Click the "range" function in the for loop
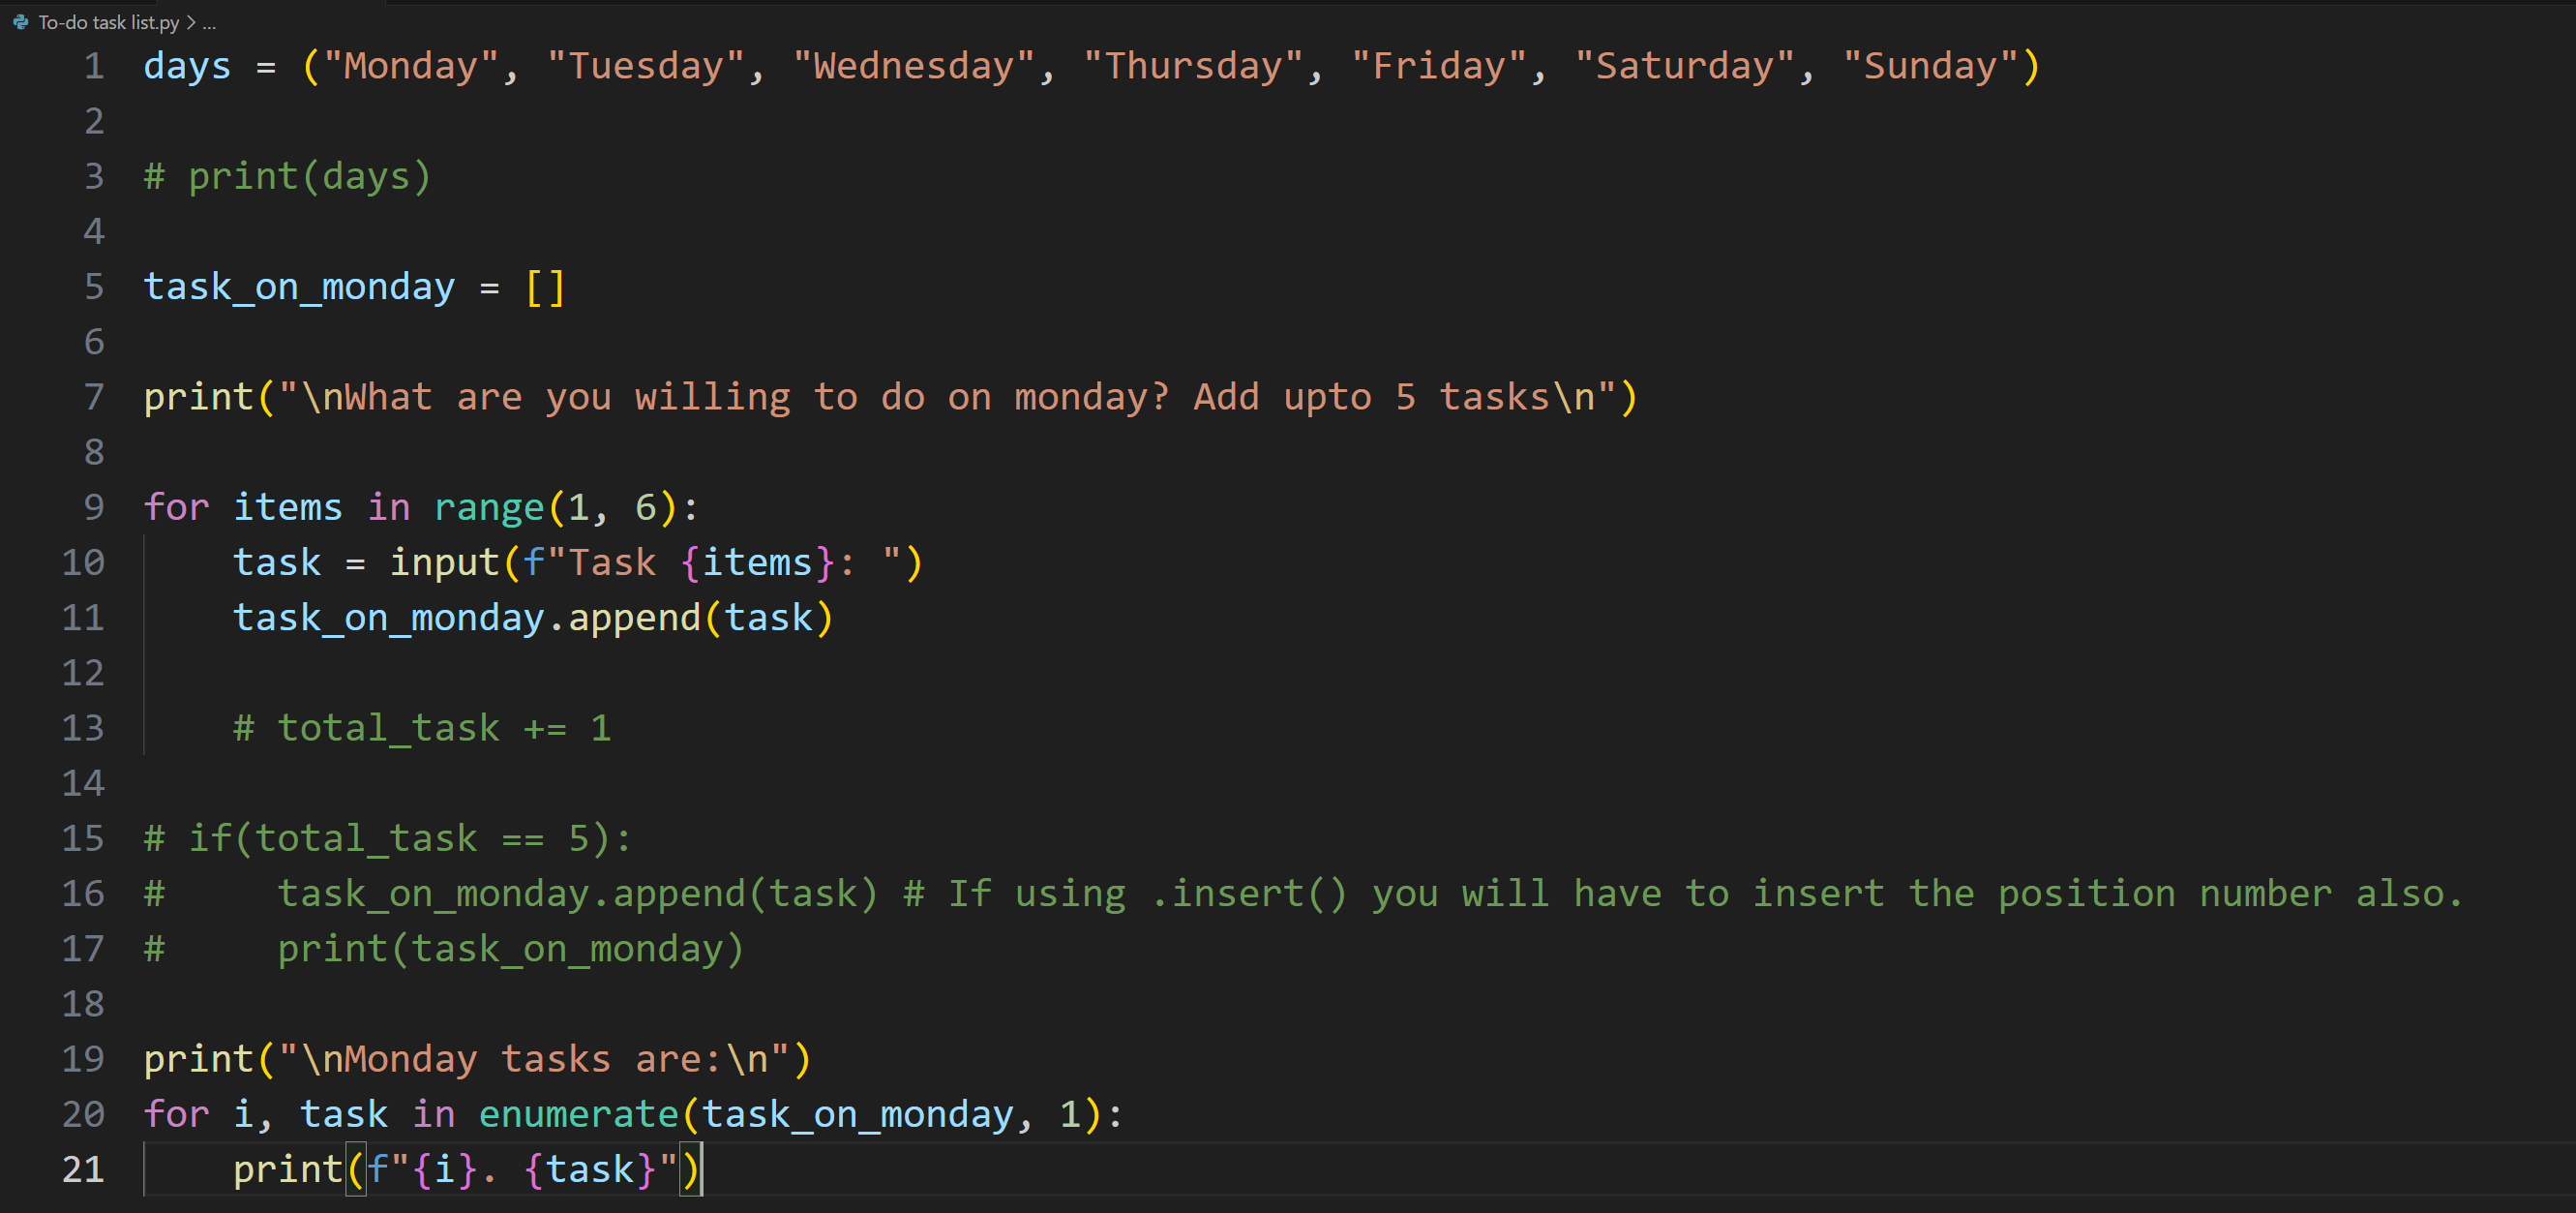The height and width of the screenshot is (1213, 2576). [489, 507]
